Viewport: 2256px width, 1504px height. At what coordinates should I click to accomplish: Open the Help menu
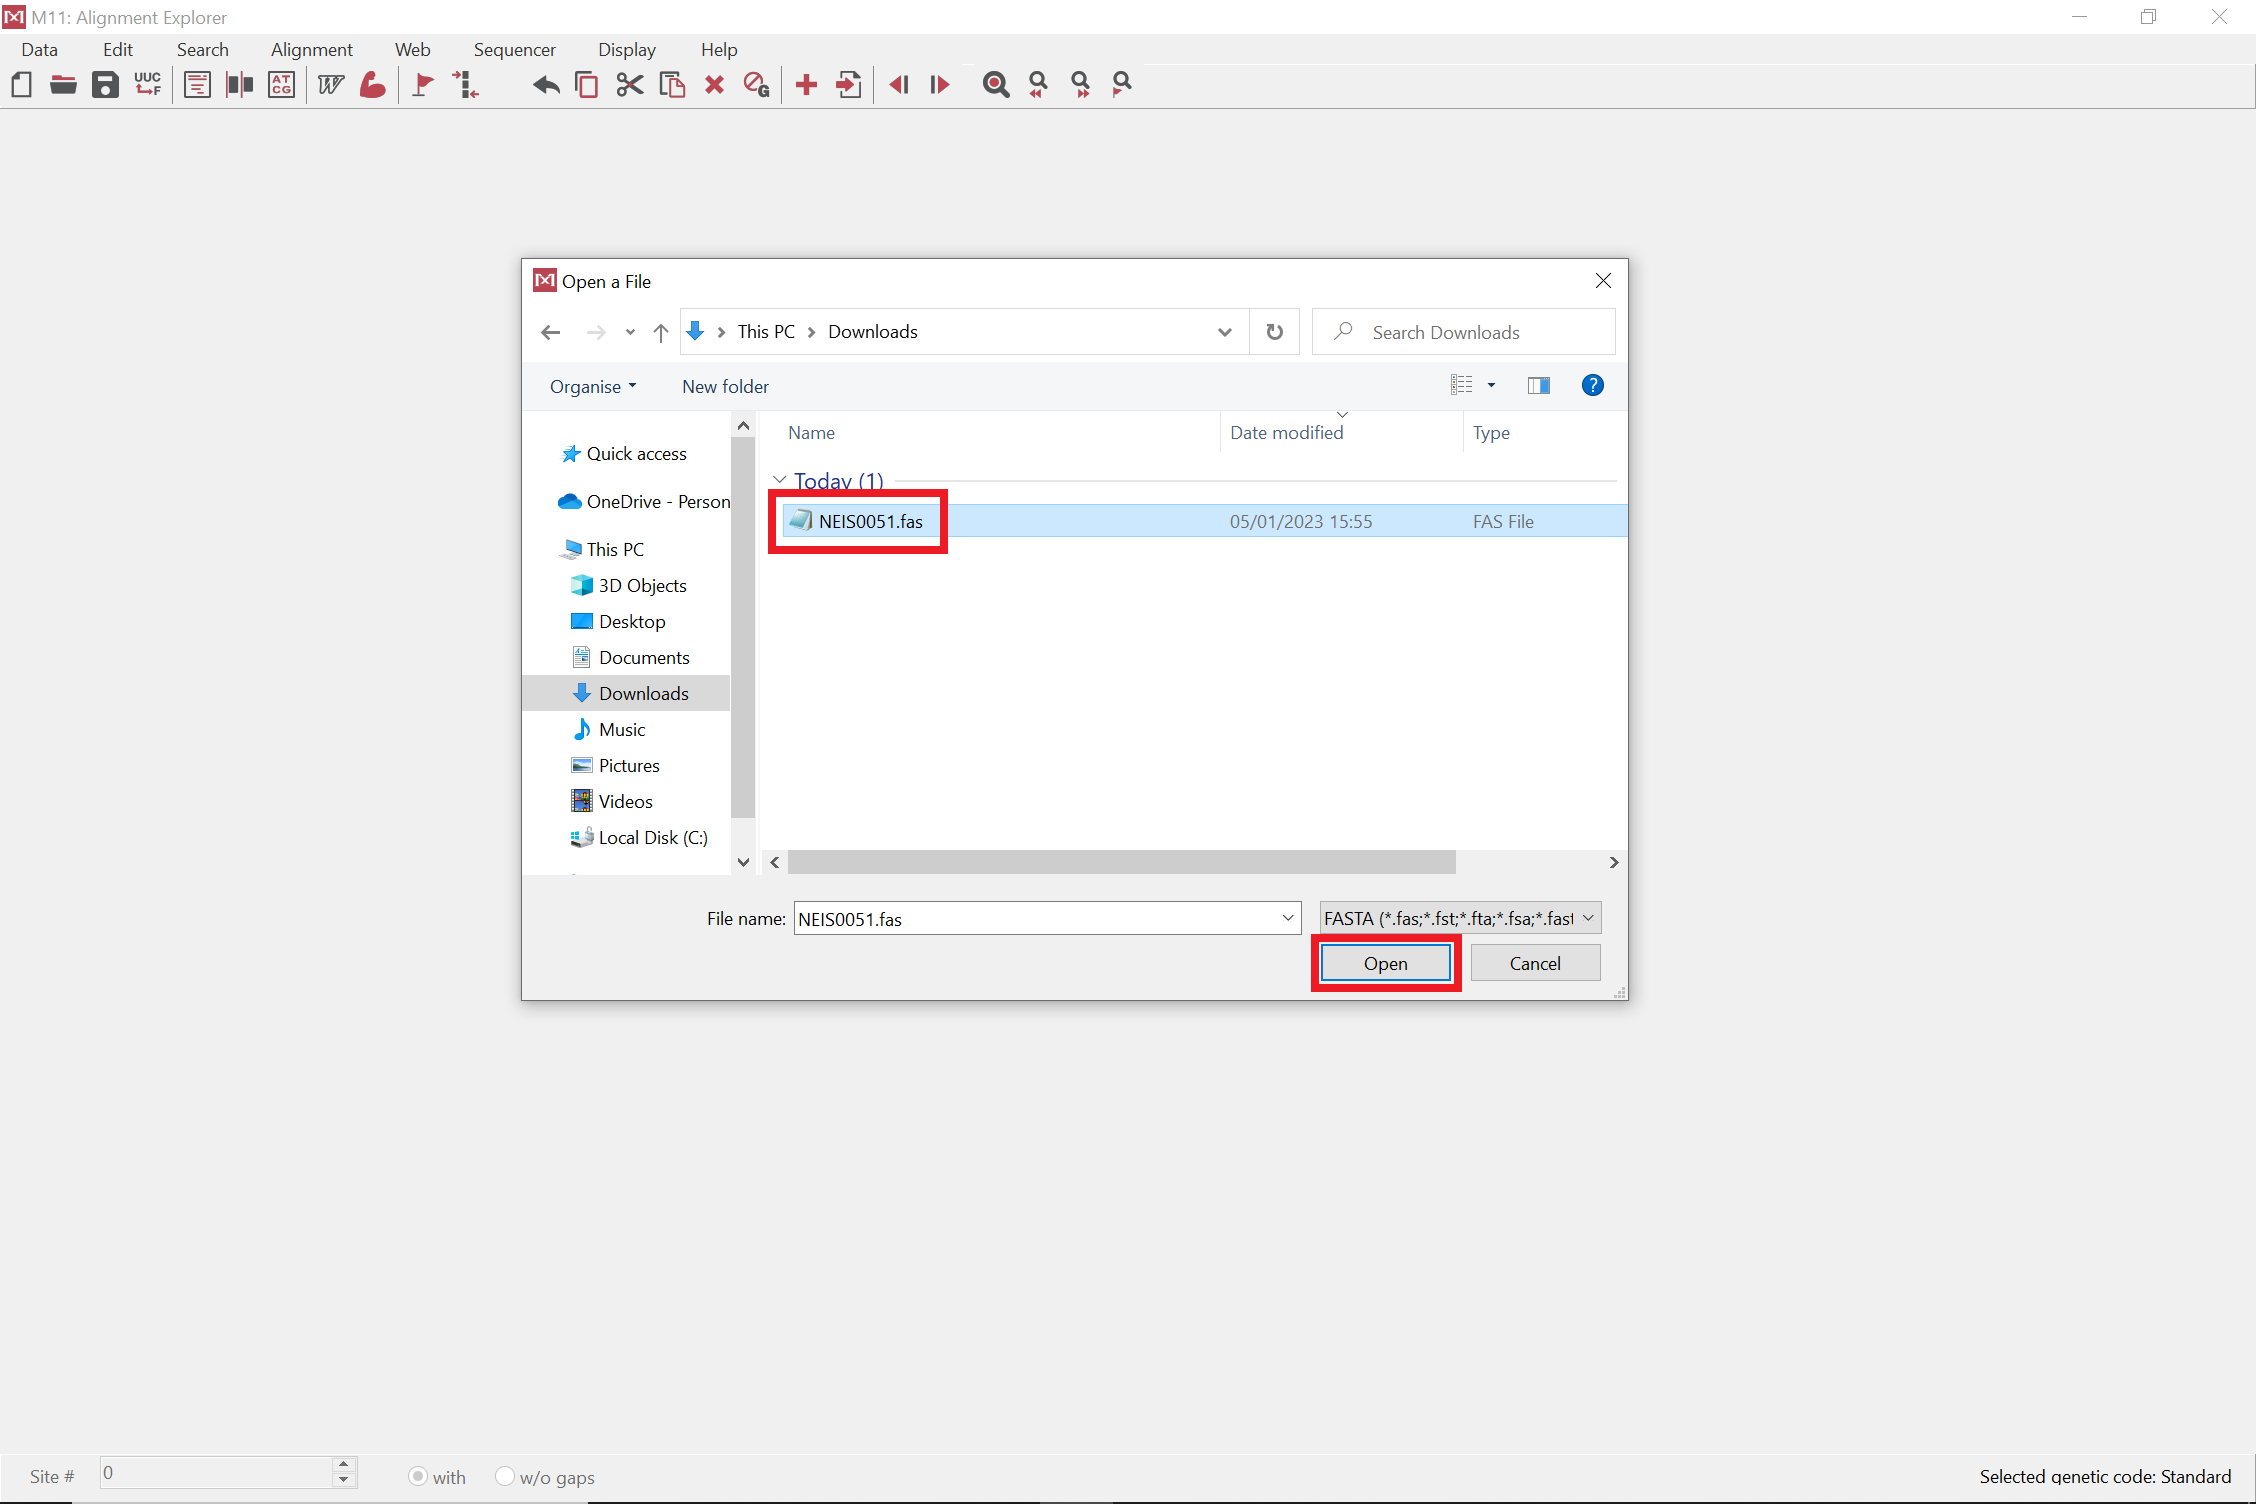point(718,49)
